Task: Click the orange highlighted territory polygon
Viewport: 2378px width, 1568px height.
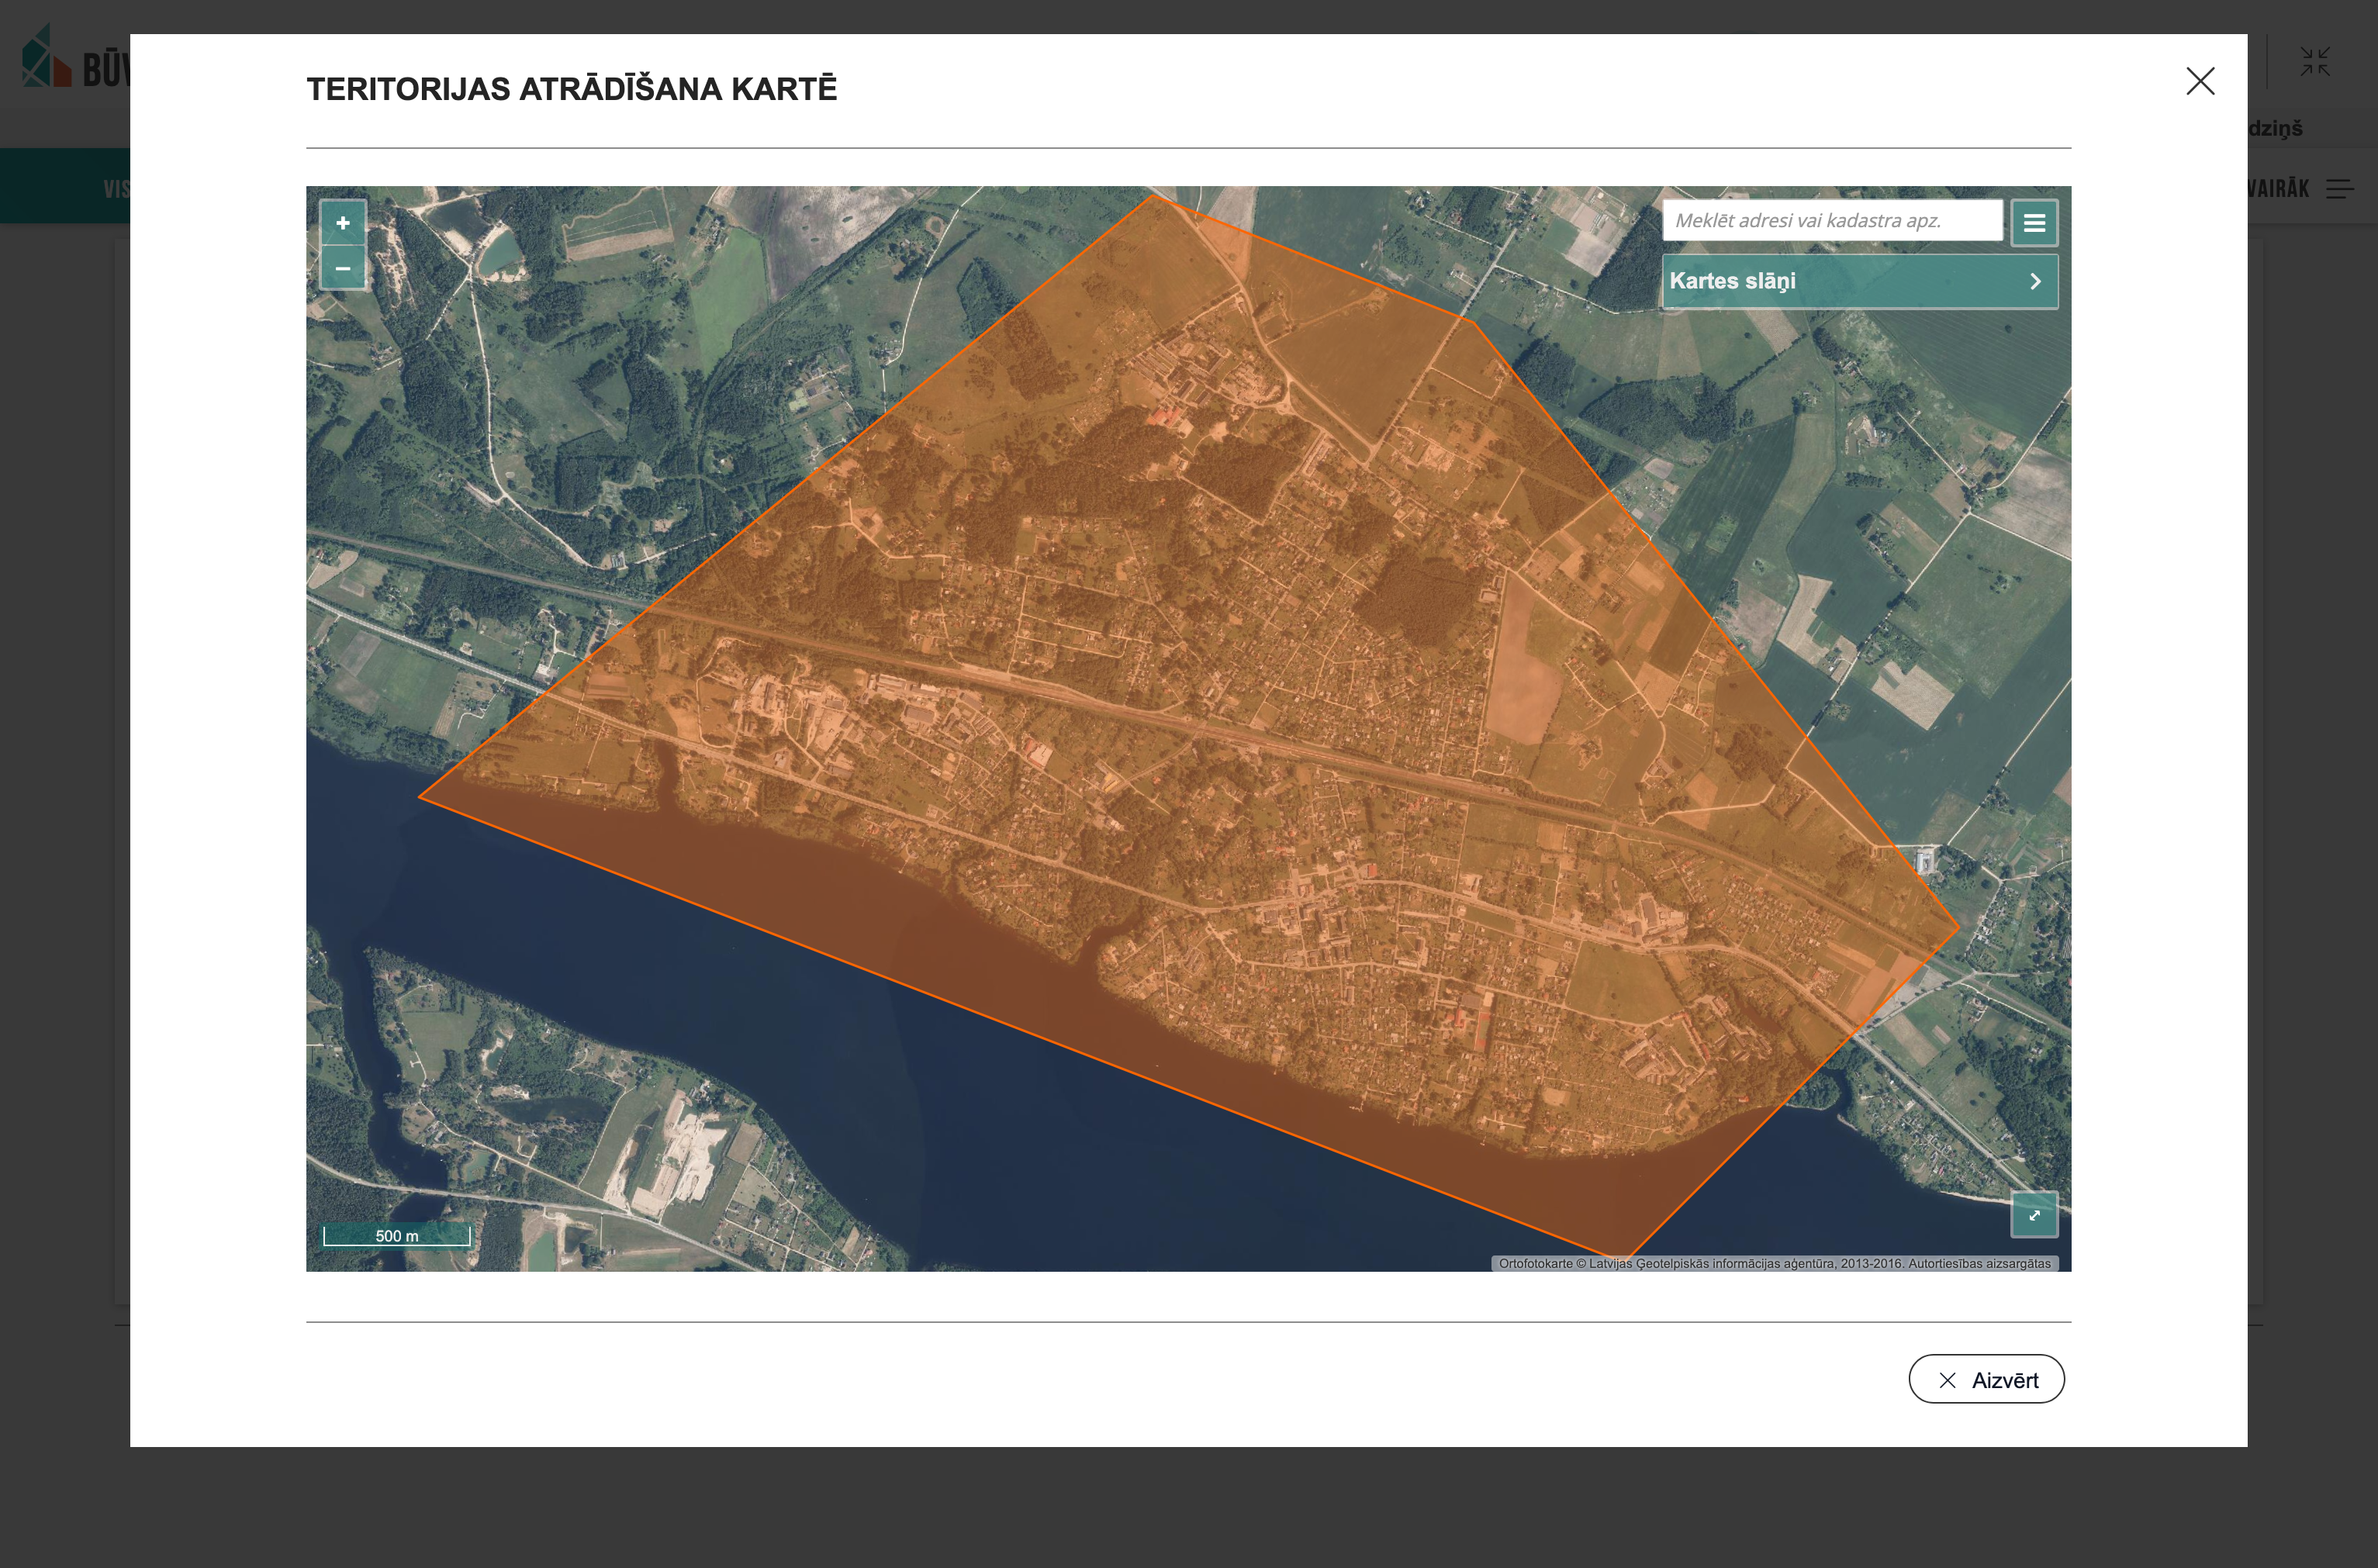Action: pos(1200,700)
